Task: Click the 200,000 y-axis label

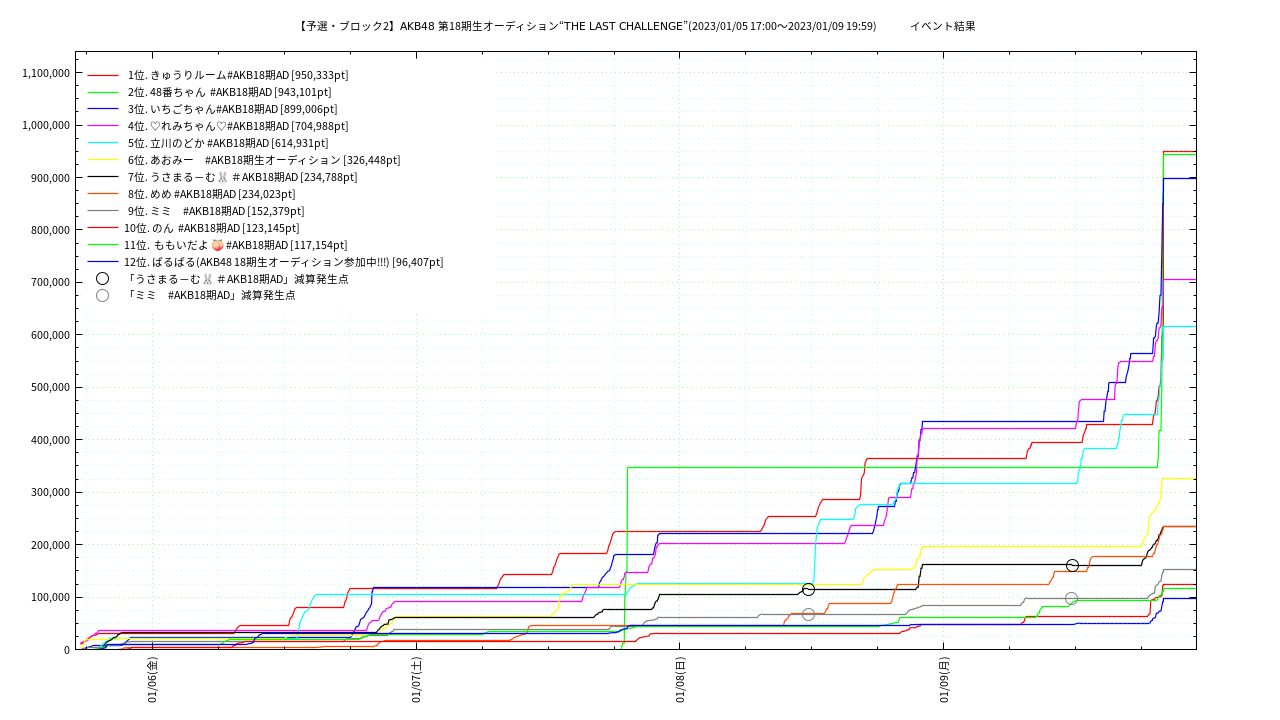Action: [51, 545]
